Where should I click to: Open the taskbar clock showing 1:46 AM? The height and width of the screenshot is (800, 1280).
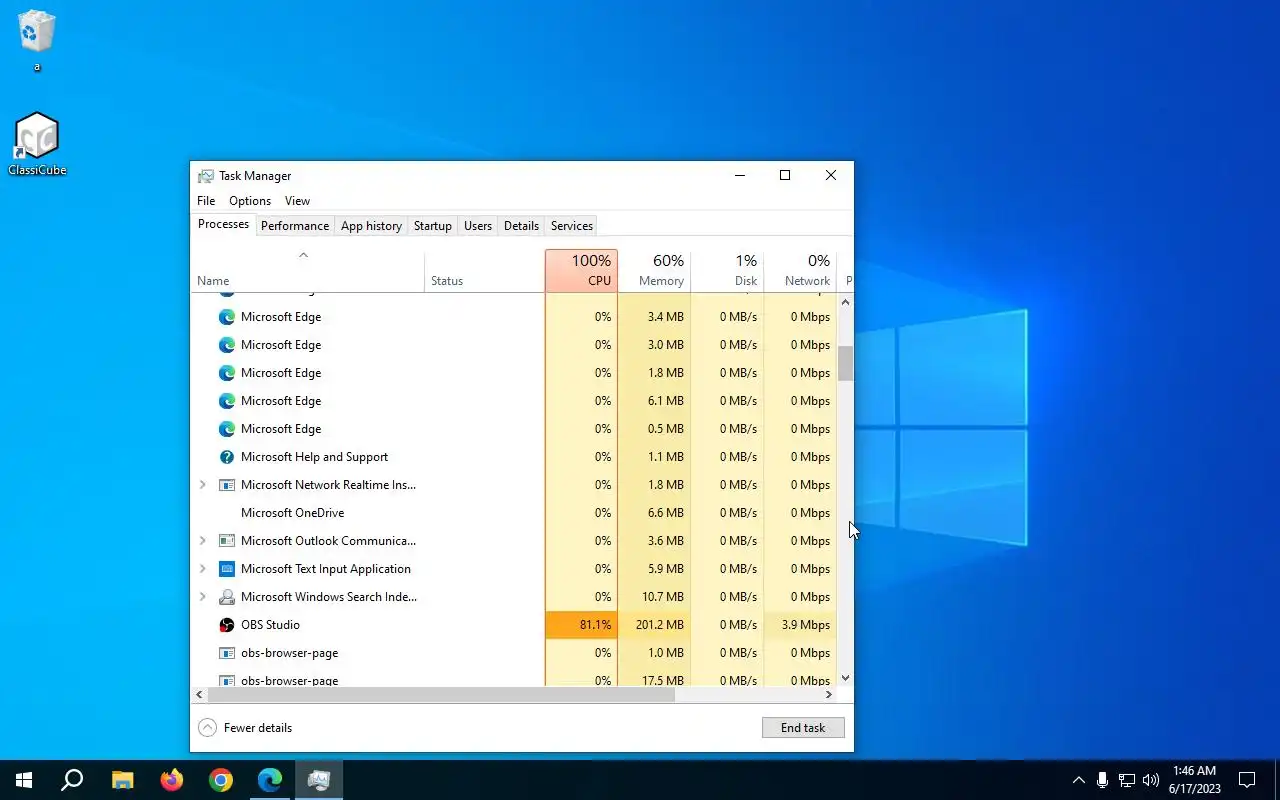tap(1194, 780)
